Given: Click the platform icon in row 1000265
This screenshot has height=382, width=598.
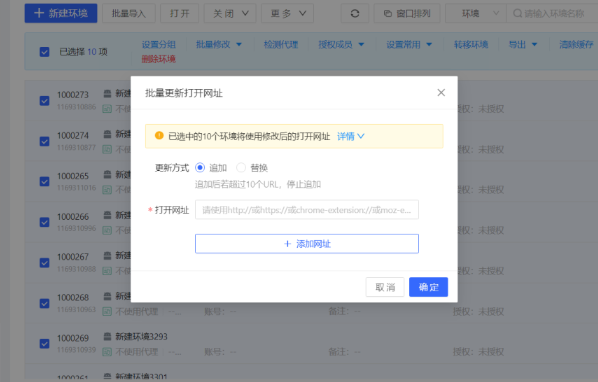Looking at the screenshot, I should (108, 174).
